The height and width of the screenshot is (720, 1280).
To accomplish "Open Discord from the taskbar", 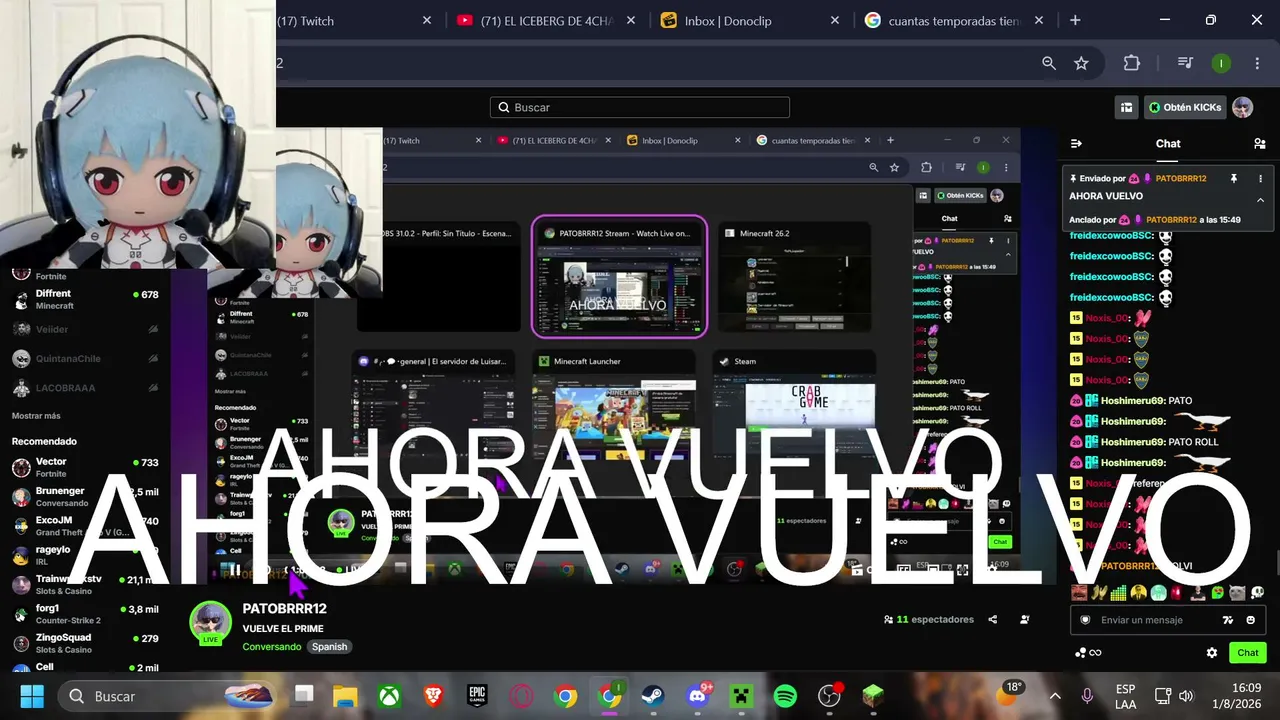I will click(x=698, y=696).
